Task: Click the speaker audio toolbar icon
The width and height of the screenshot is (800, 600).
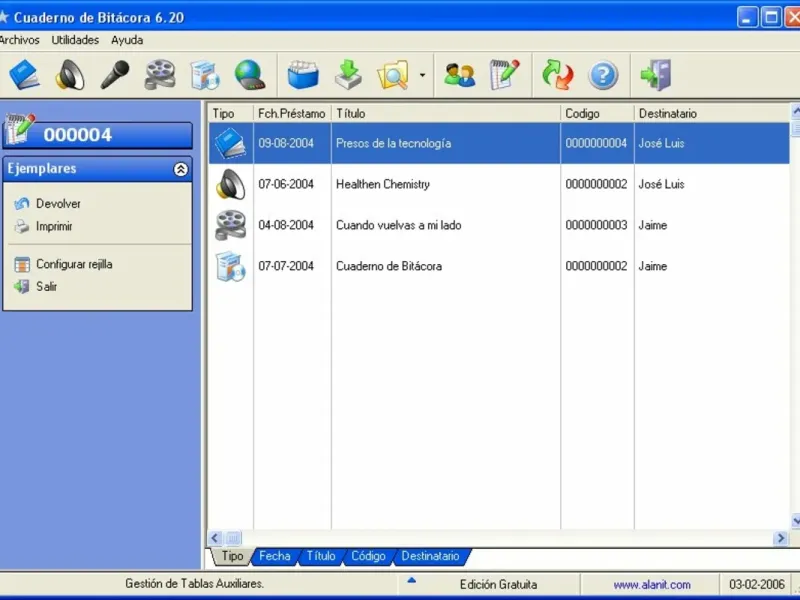Action: tap(70, 75)
